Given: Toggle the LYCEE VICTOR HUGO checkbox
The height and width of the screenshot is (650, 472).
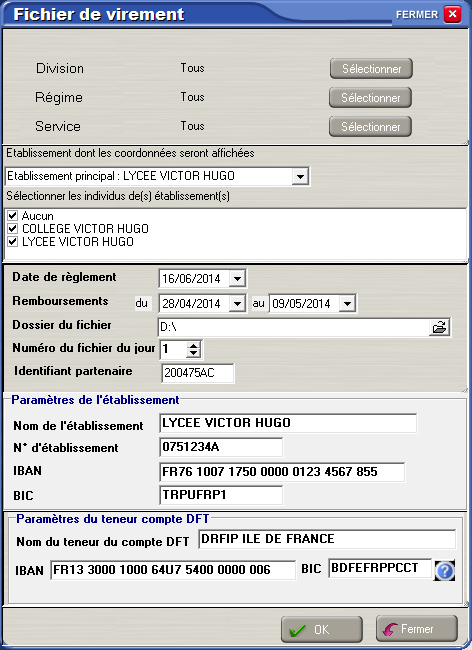Looking at the screenshot, I should 13,242.
